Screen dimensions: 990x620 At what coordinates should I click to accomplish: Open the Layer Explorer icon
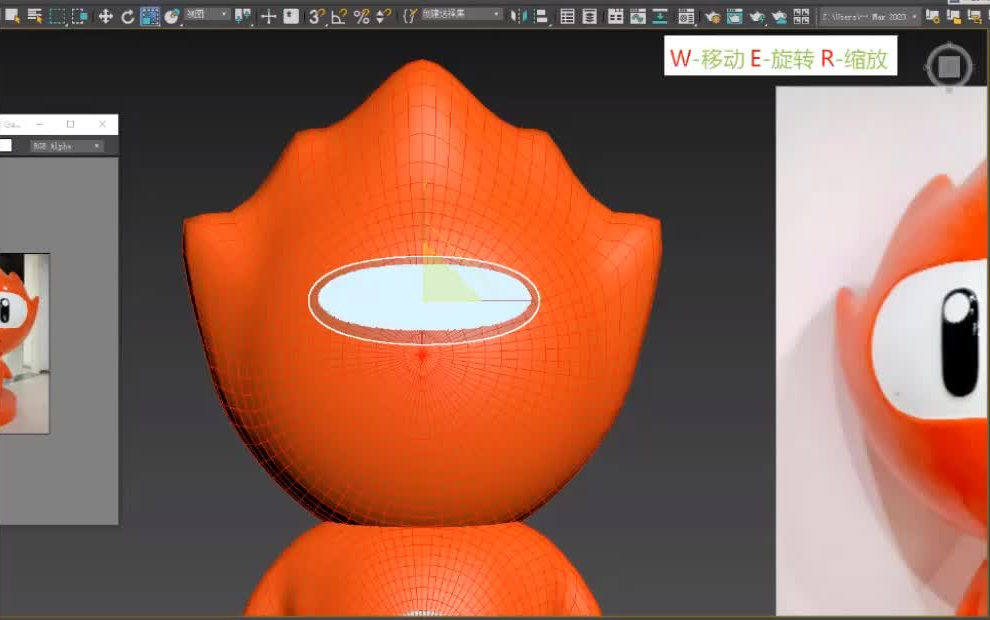[588, 15]
